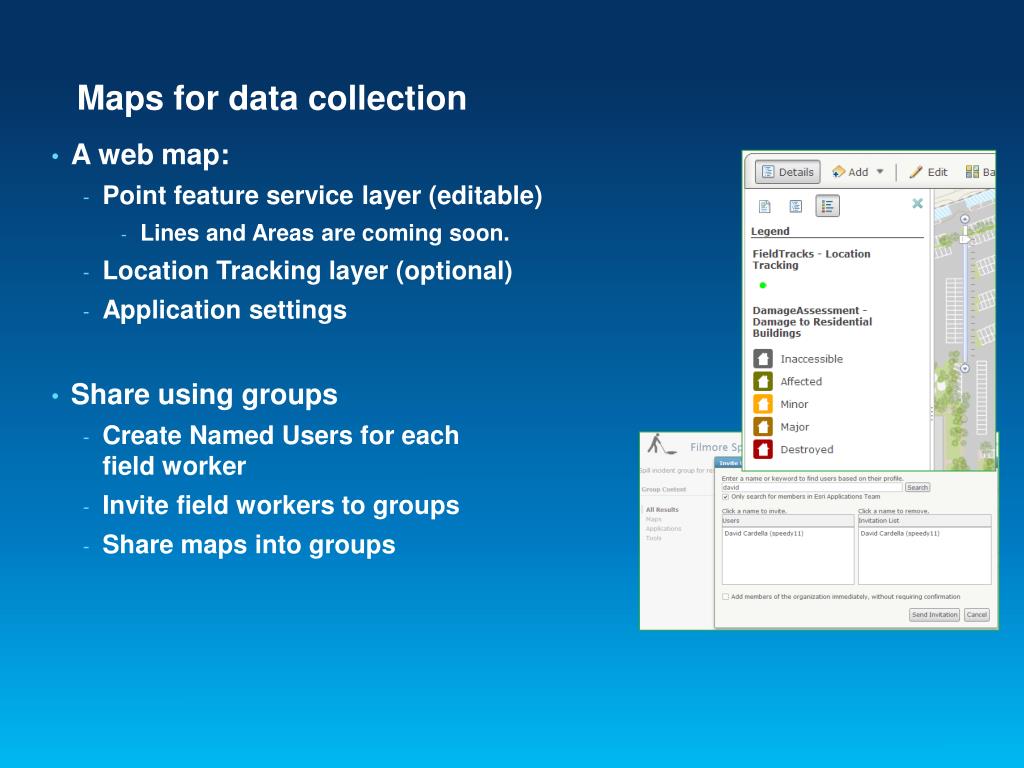The height and width of the screenshot is (768, 1024).
Task: Click the Destroyed red house symbol
Action: tap(763, 449)
